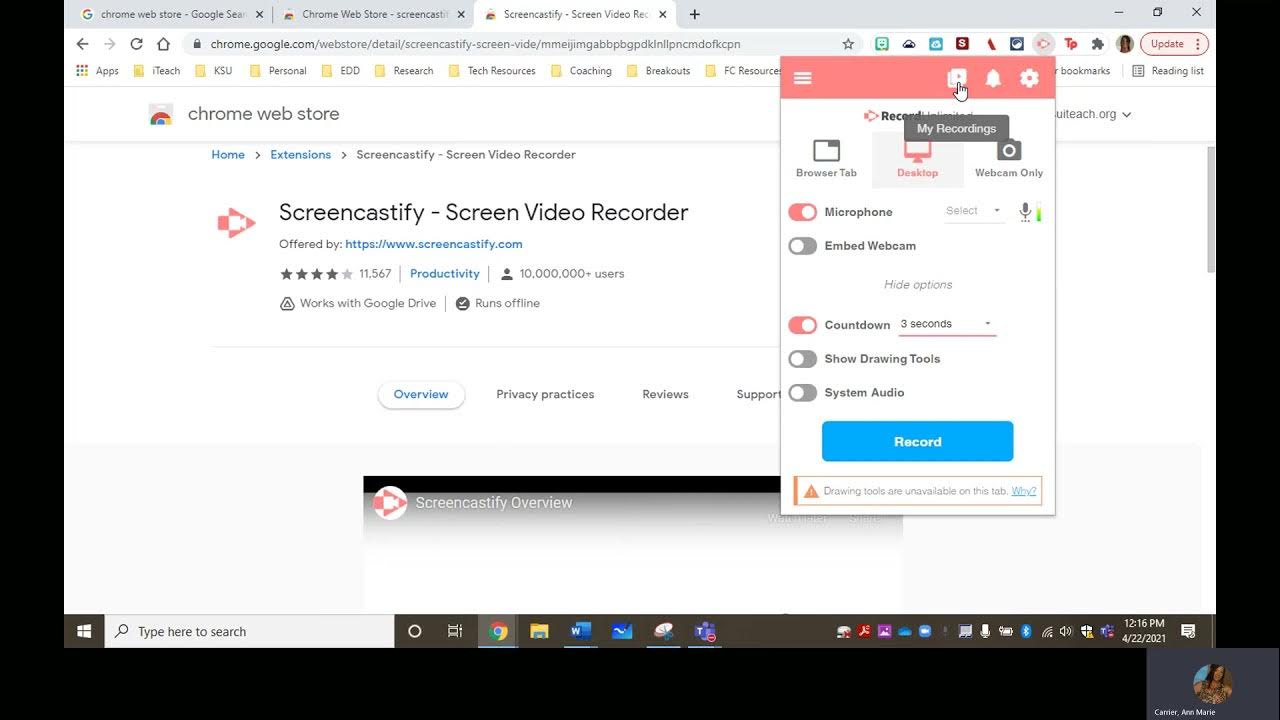Open the iTeach bookmarks folder

(156, 71)
